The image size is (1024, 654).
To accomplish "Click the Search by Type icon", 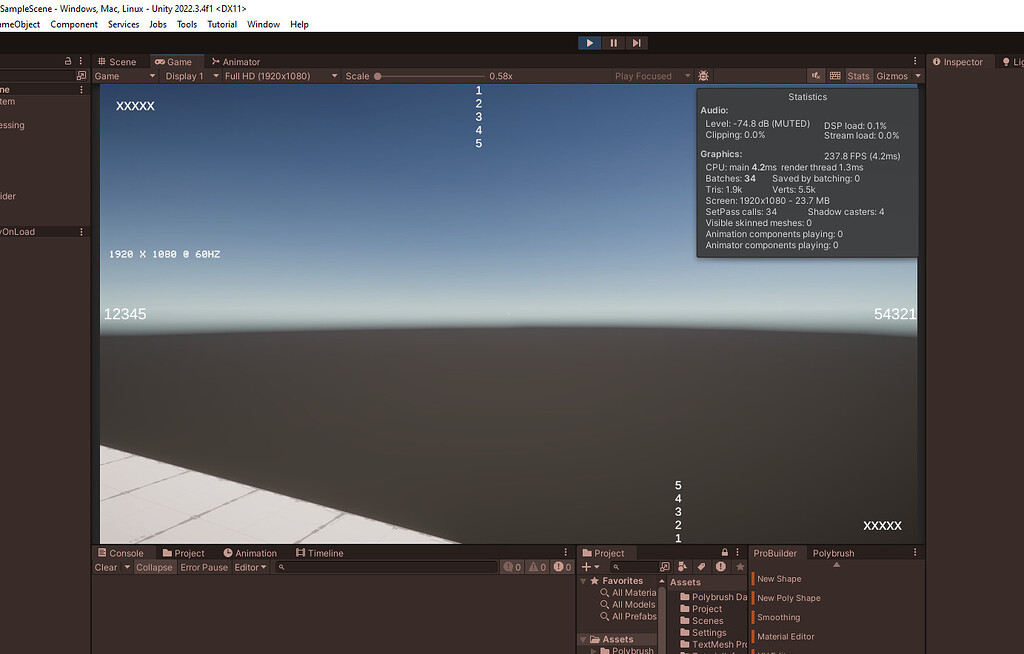I will point(682,567).
